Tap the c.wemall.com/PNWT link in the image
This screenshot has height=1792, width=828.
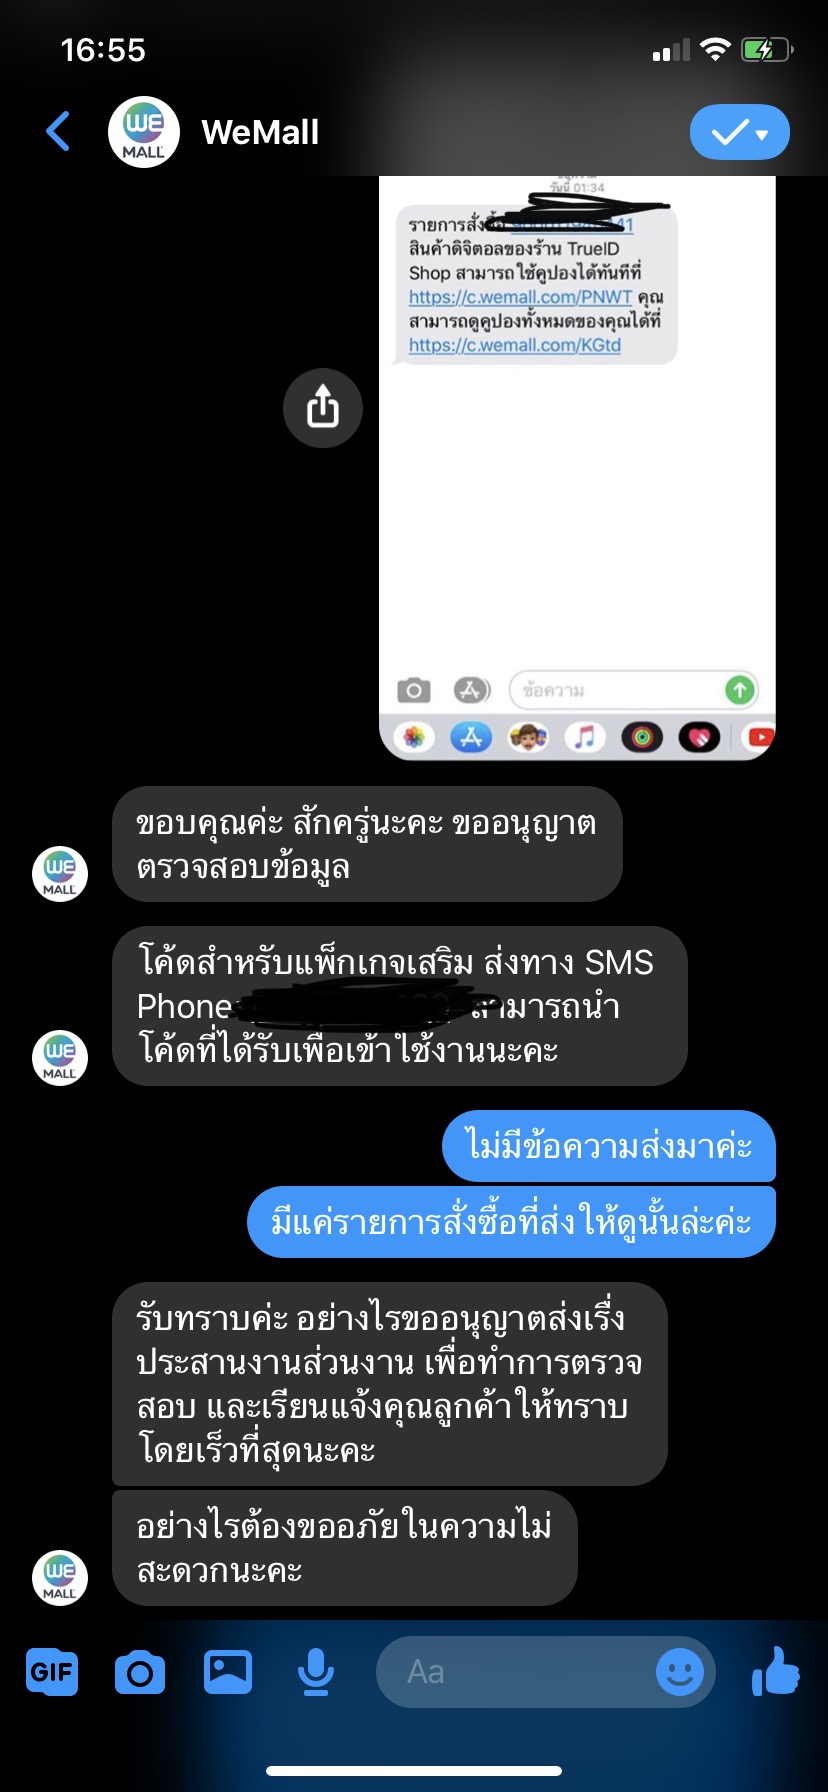[520, 297]
